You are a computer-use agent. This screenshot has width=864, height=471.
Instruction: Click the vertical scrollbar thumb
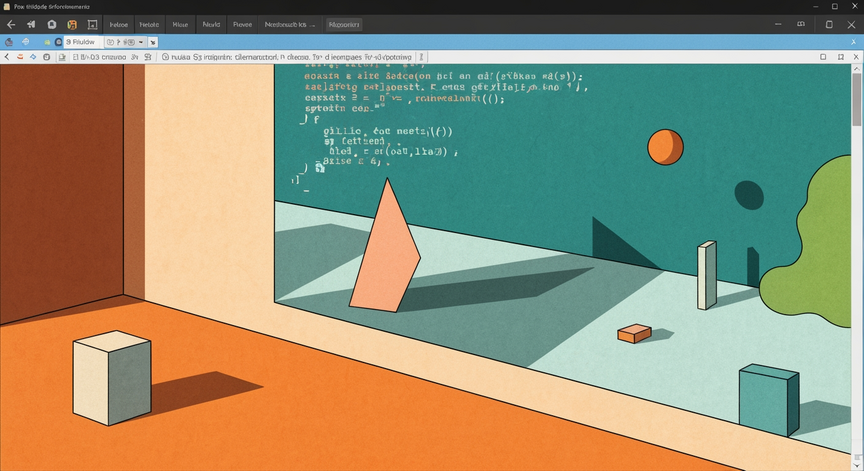856,99
